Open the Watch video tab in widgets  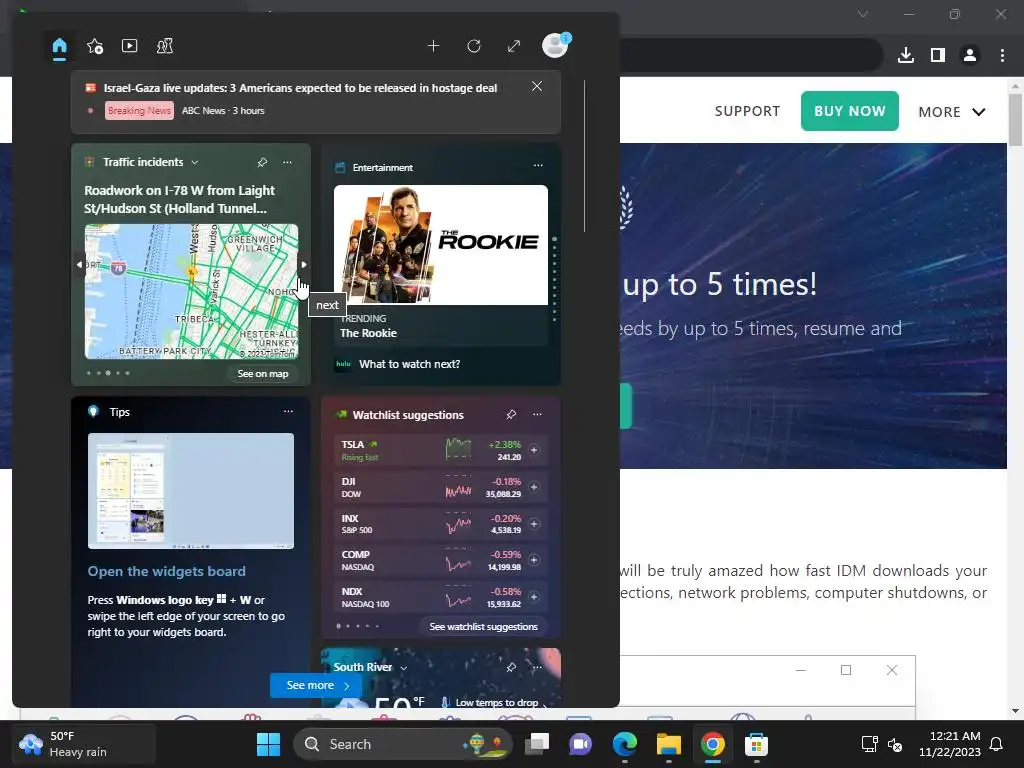129,46
